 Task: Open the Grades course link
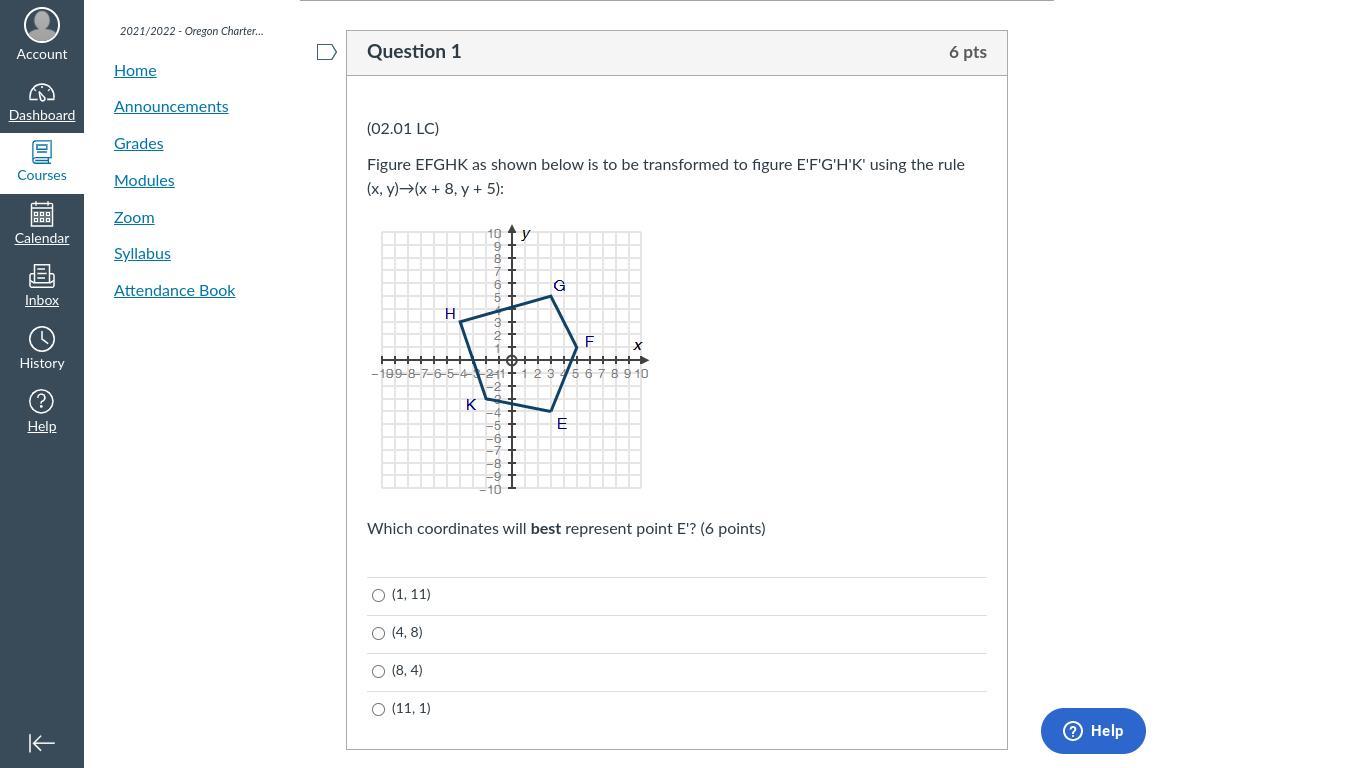point(138,144)
